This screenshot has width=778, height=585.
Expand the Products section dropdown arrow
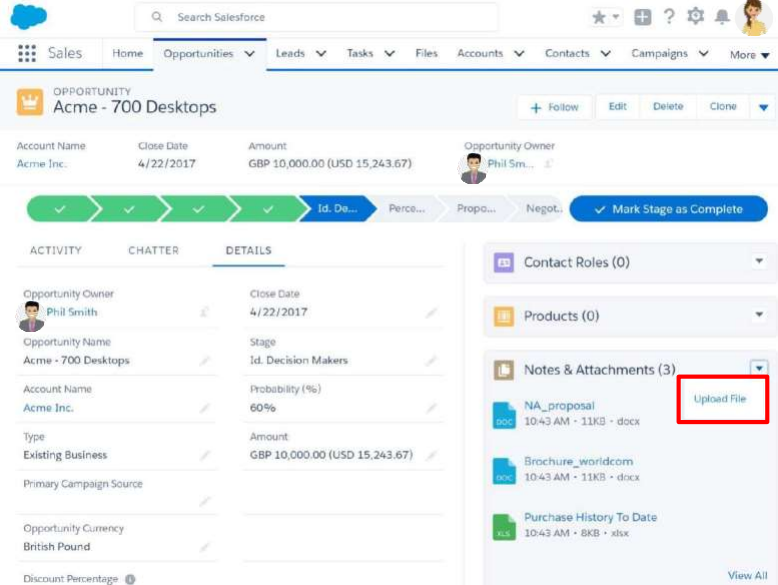(759, 316)
